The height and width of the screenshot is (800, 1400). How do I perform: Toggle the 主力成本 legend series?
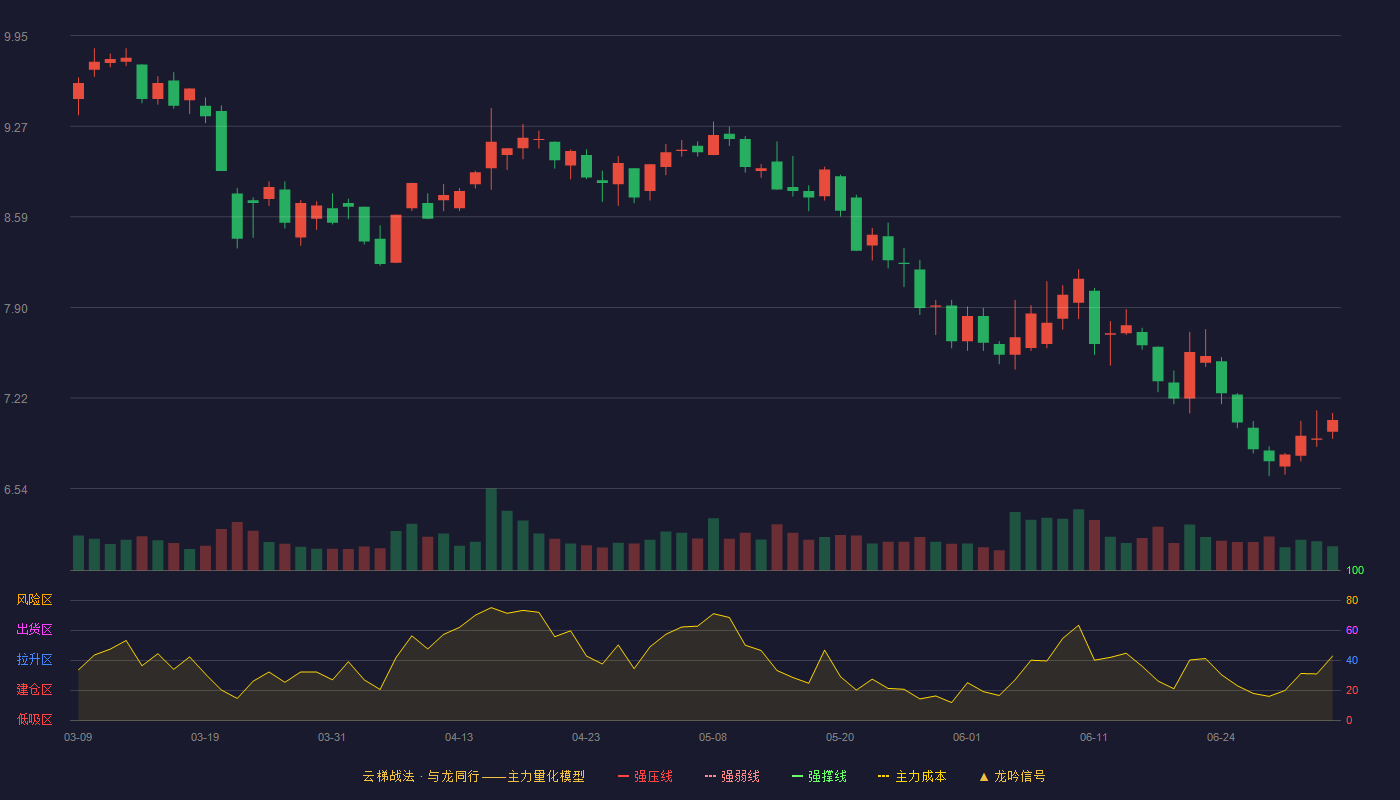[x=912, y=776]
